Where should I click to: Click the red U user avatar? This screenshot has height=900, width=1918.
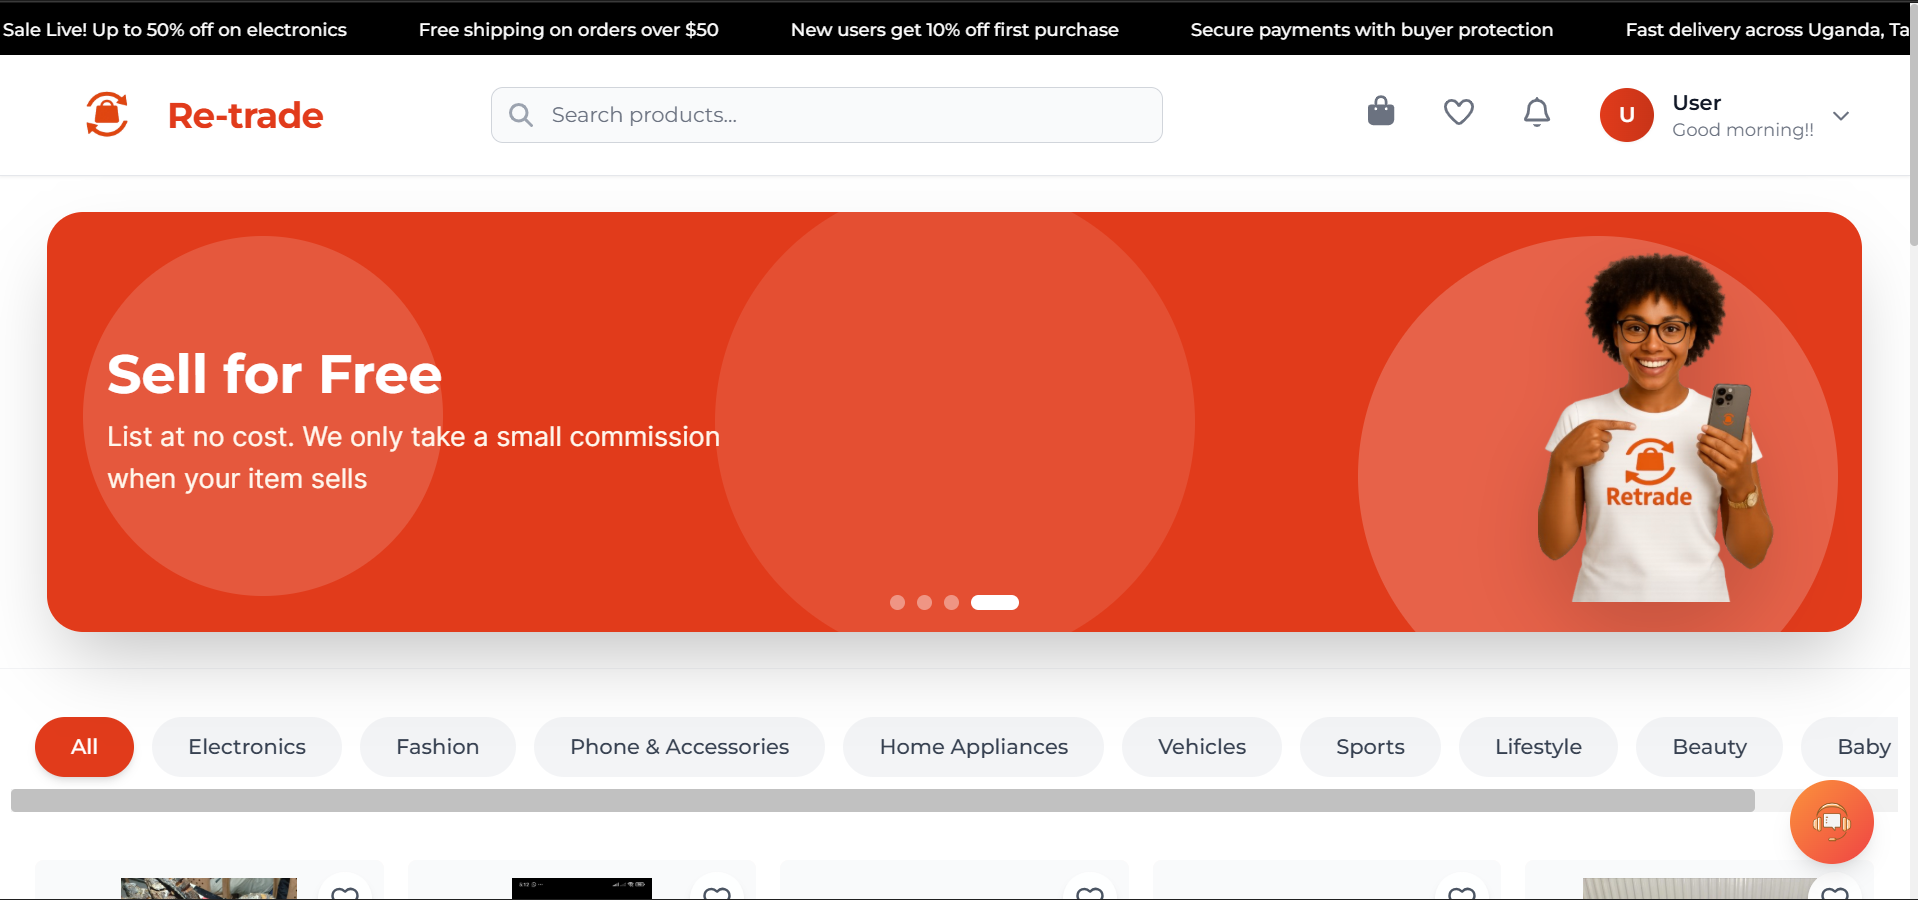1626,115
